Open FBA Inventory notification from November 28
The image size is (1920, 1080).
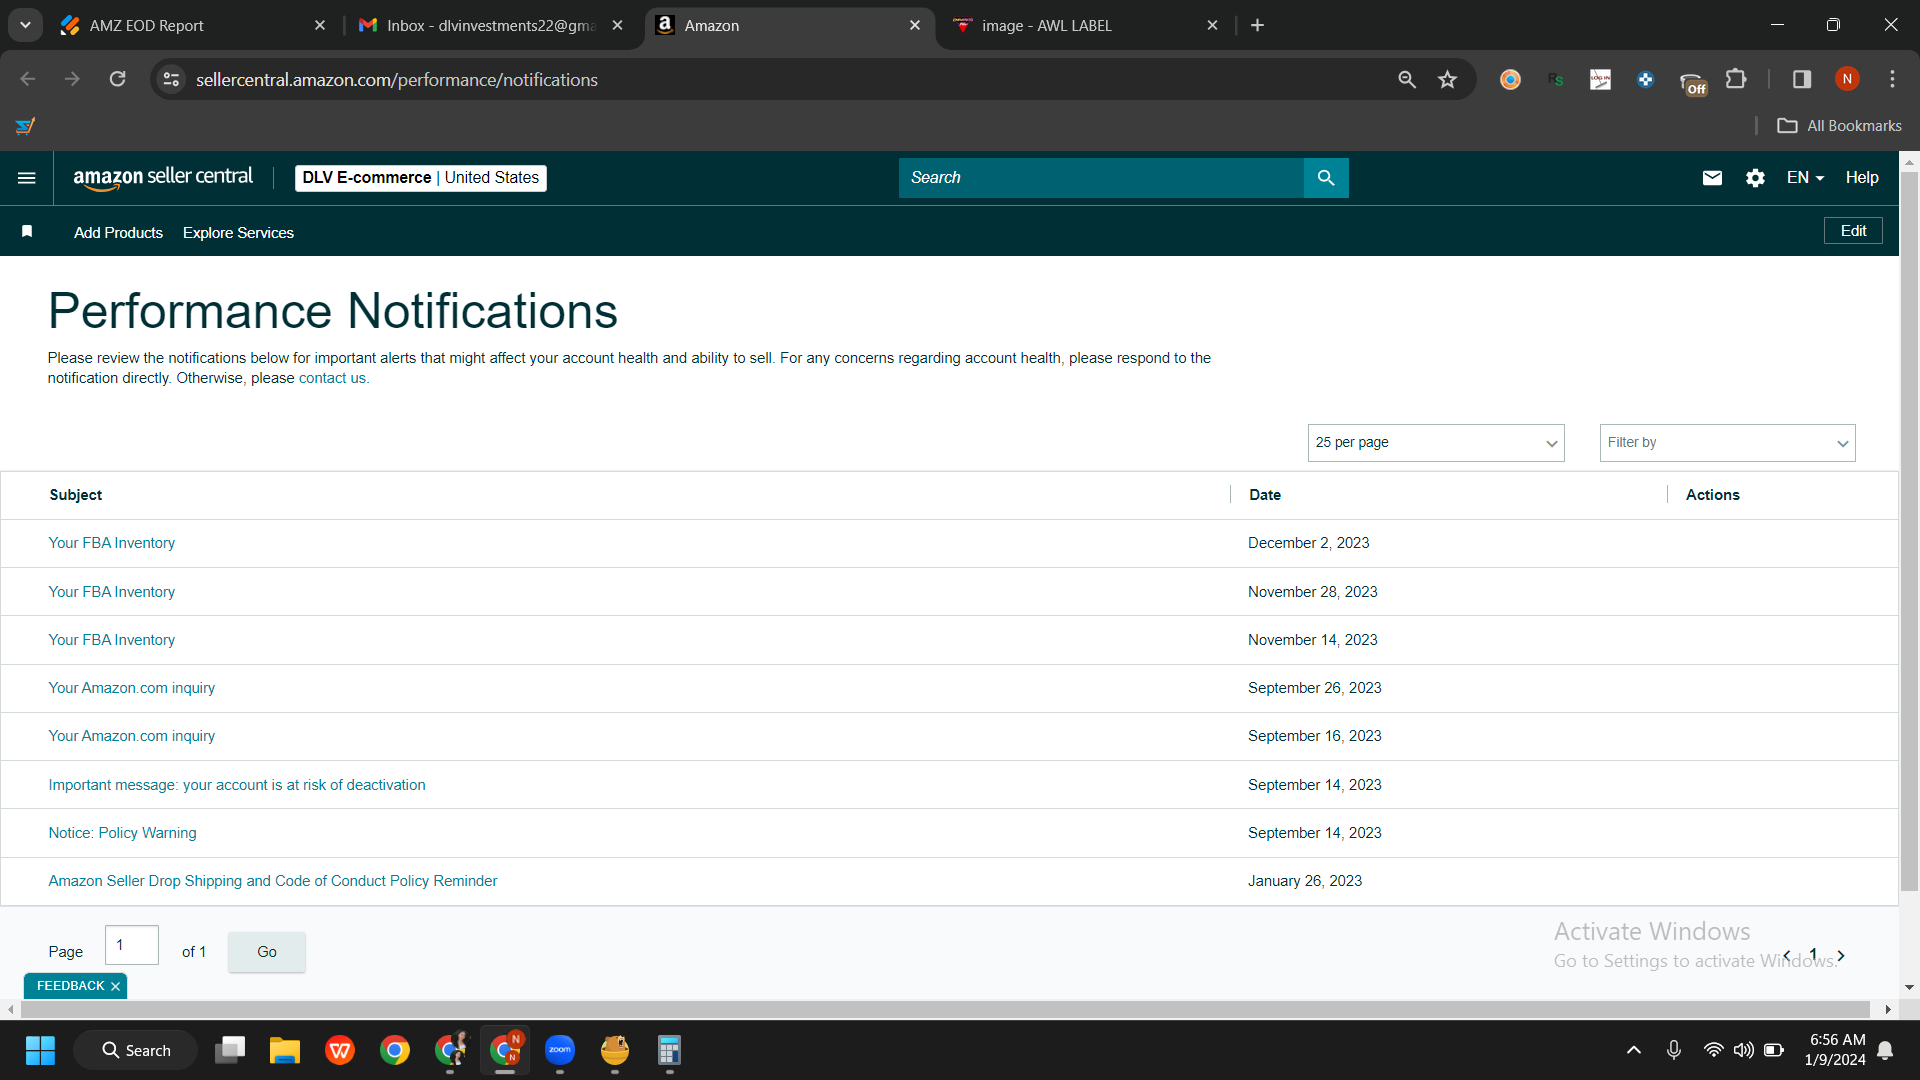pyautogui.click(x=112, y=592)
